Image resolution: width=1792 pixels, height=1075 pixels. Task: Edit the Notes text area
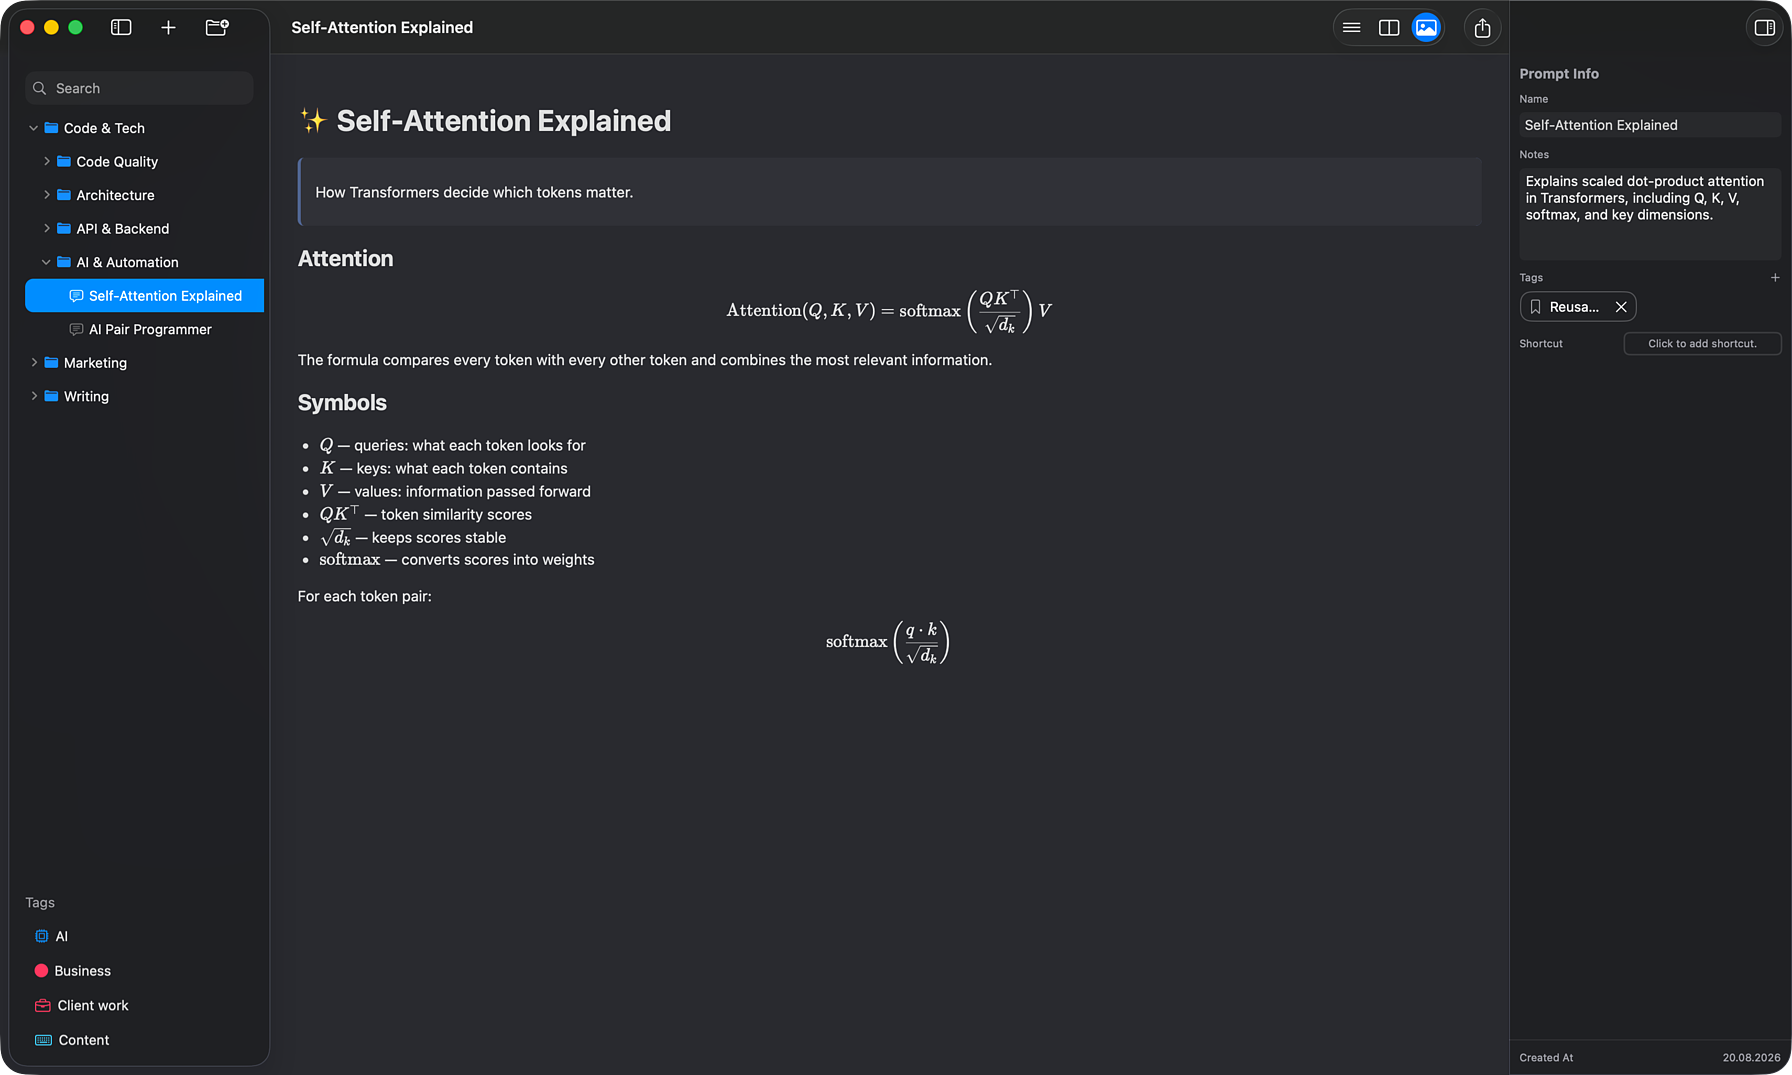tap(1650, 214)
